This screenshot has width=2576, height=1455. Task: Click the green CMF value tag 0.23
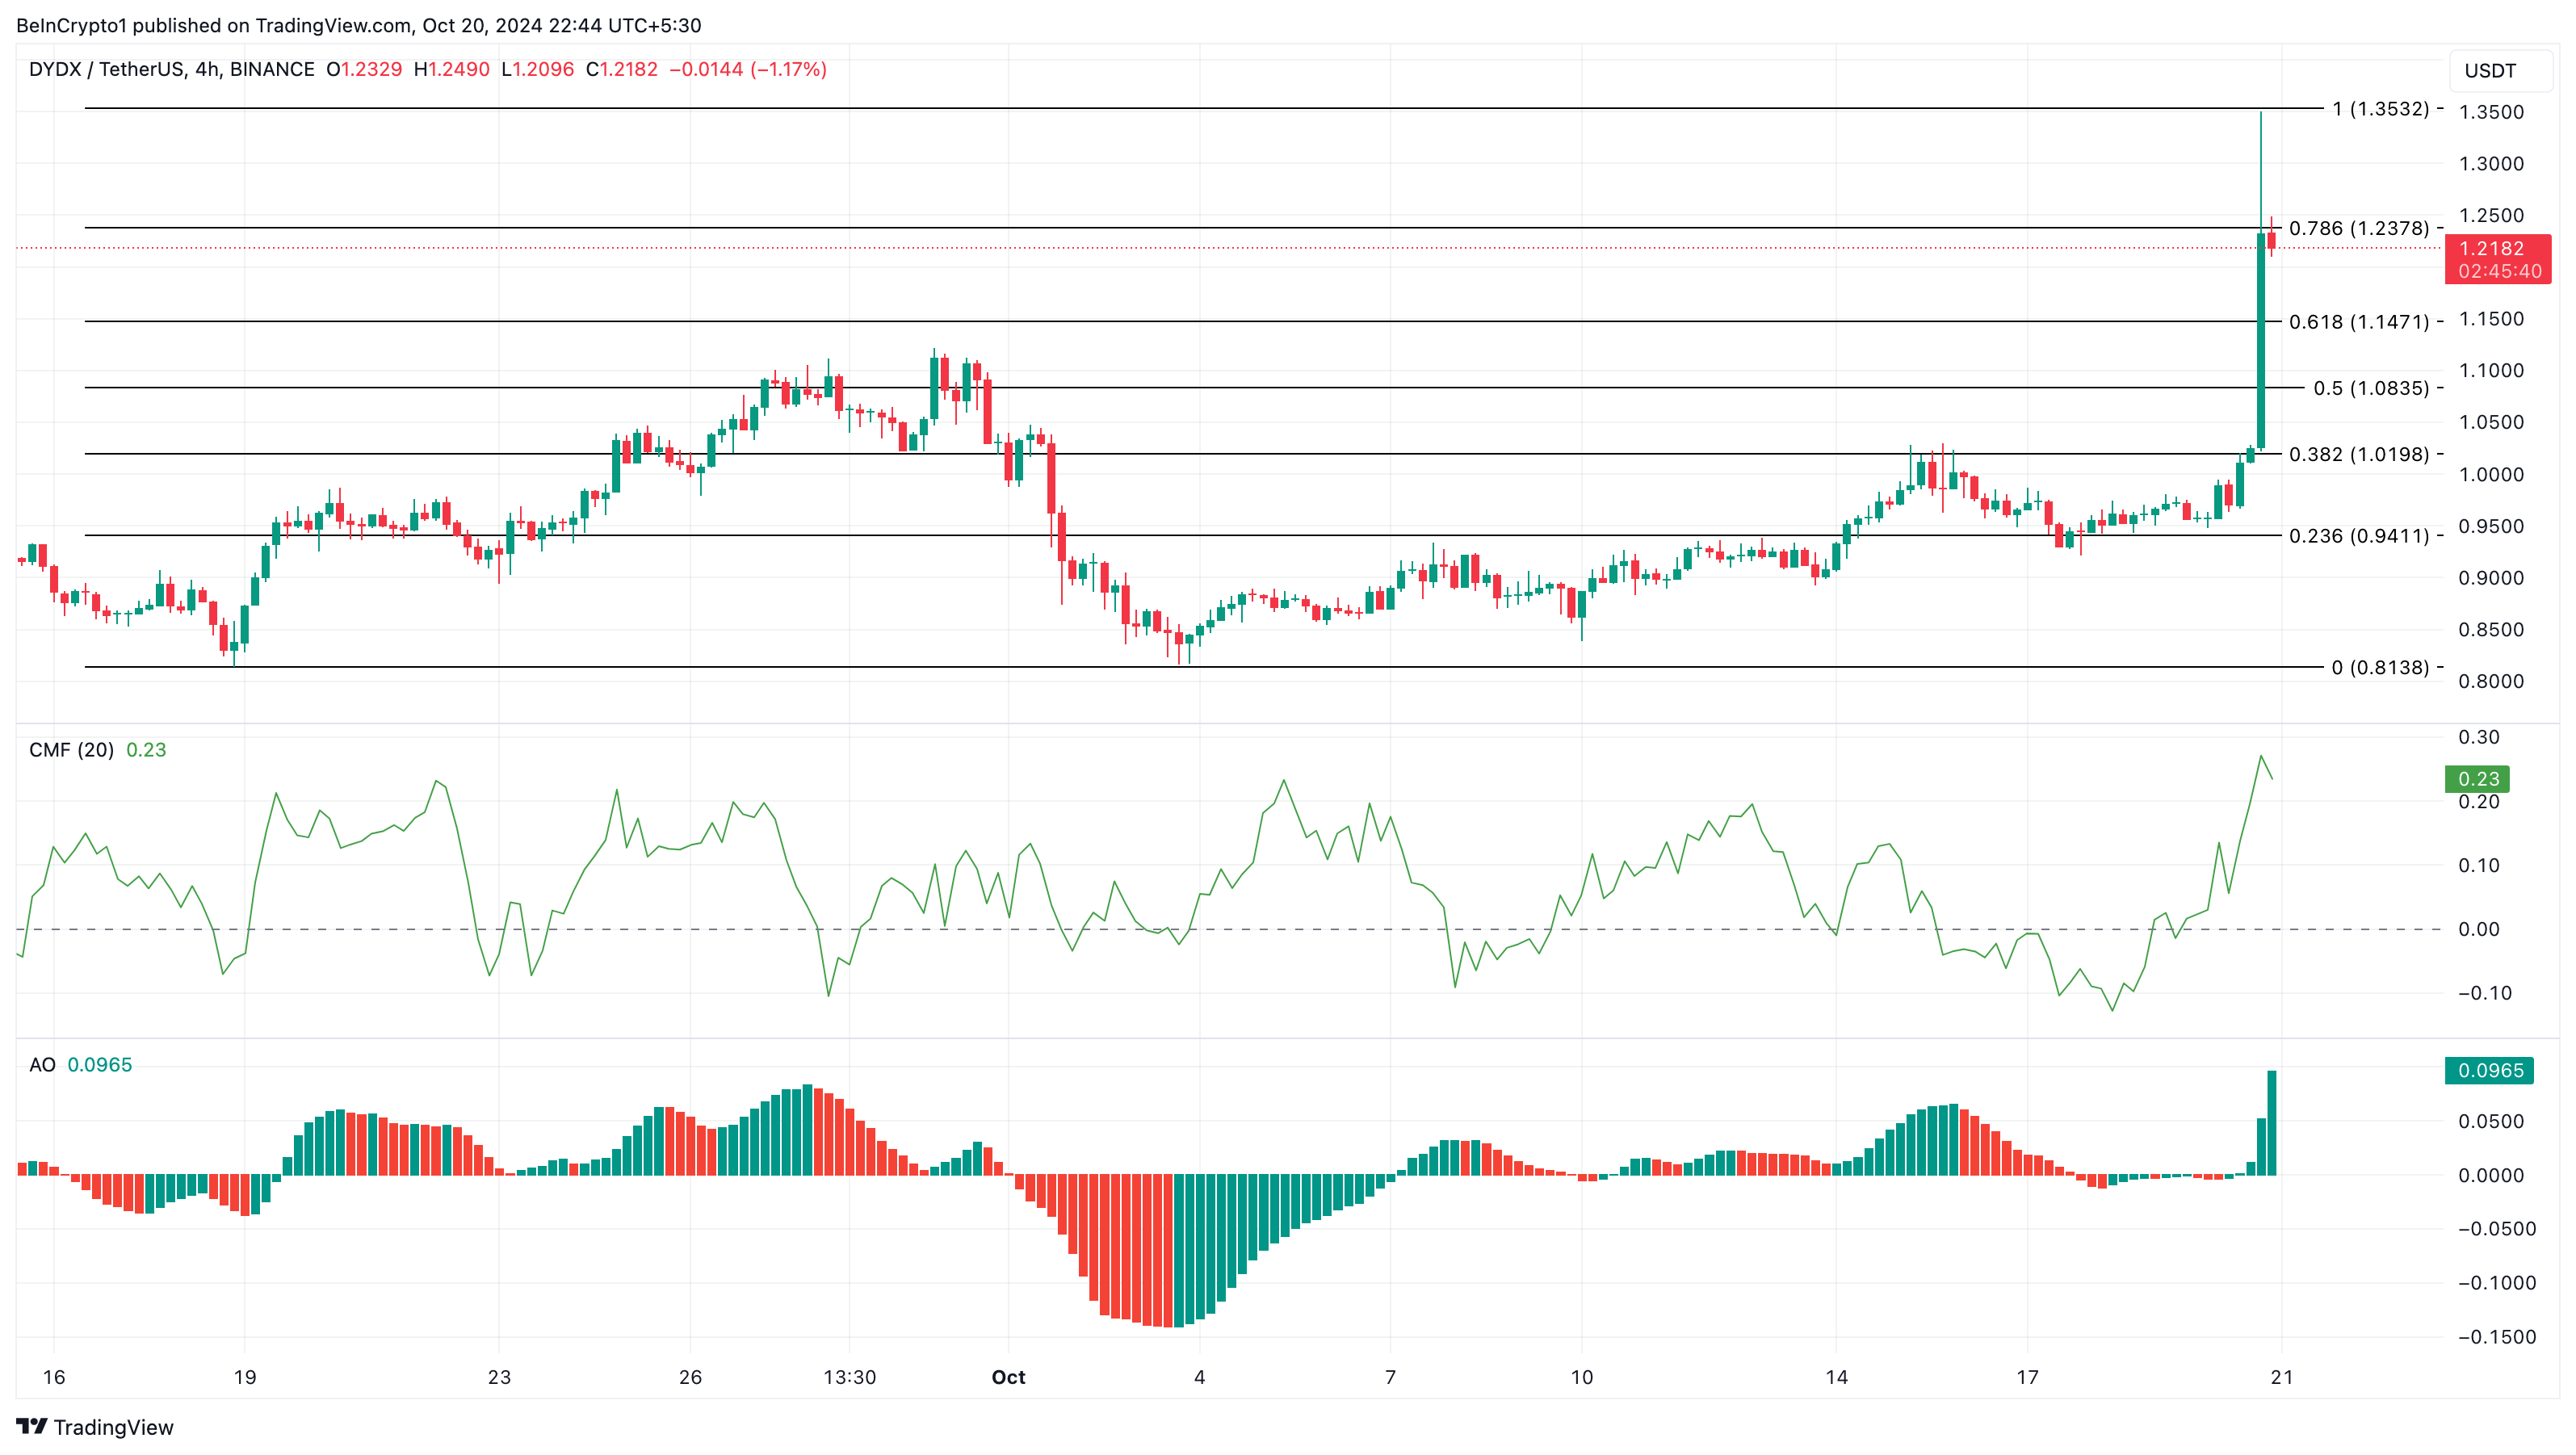[x=2478, y=779]
